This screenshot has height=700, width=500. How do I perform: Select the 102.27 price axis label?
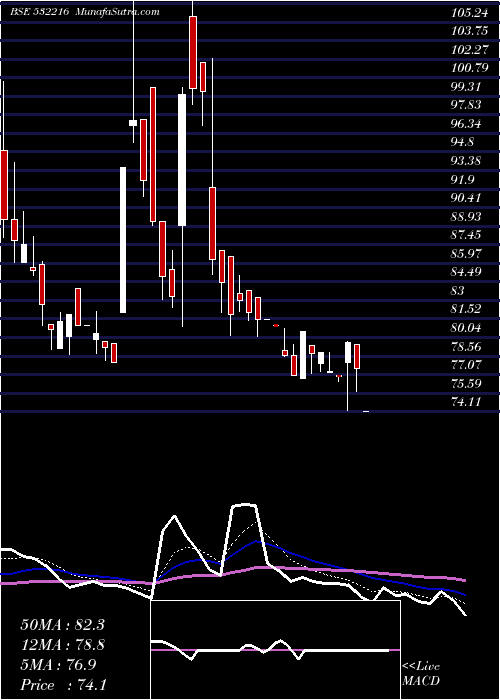(469, 50)
